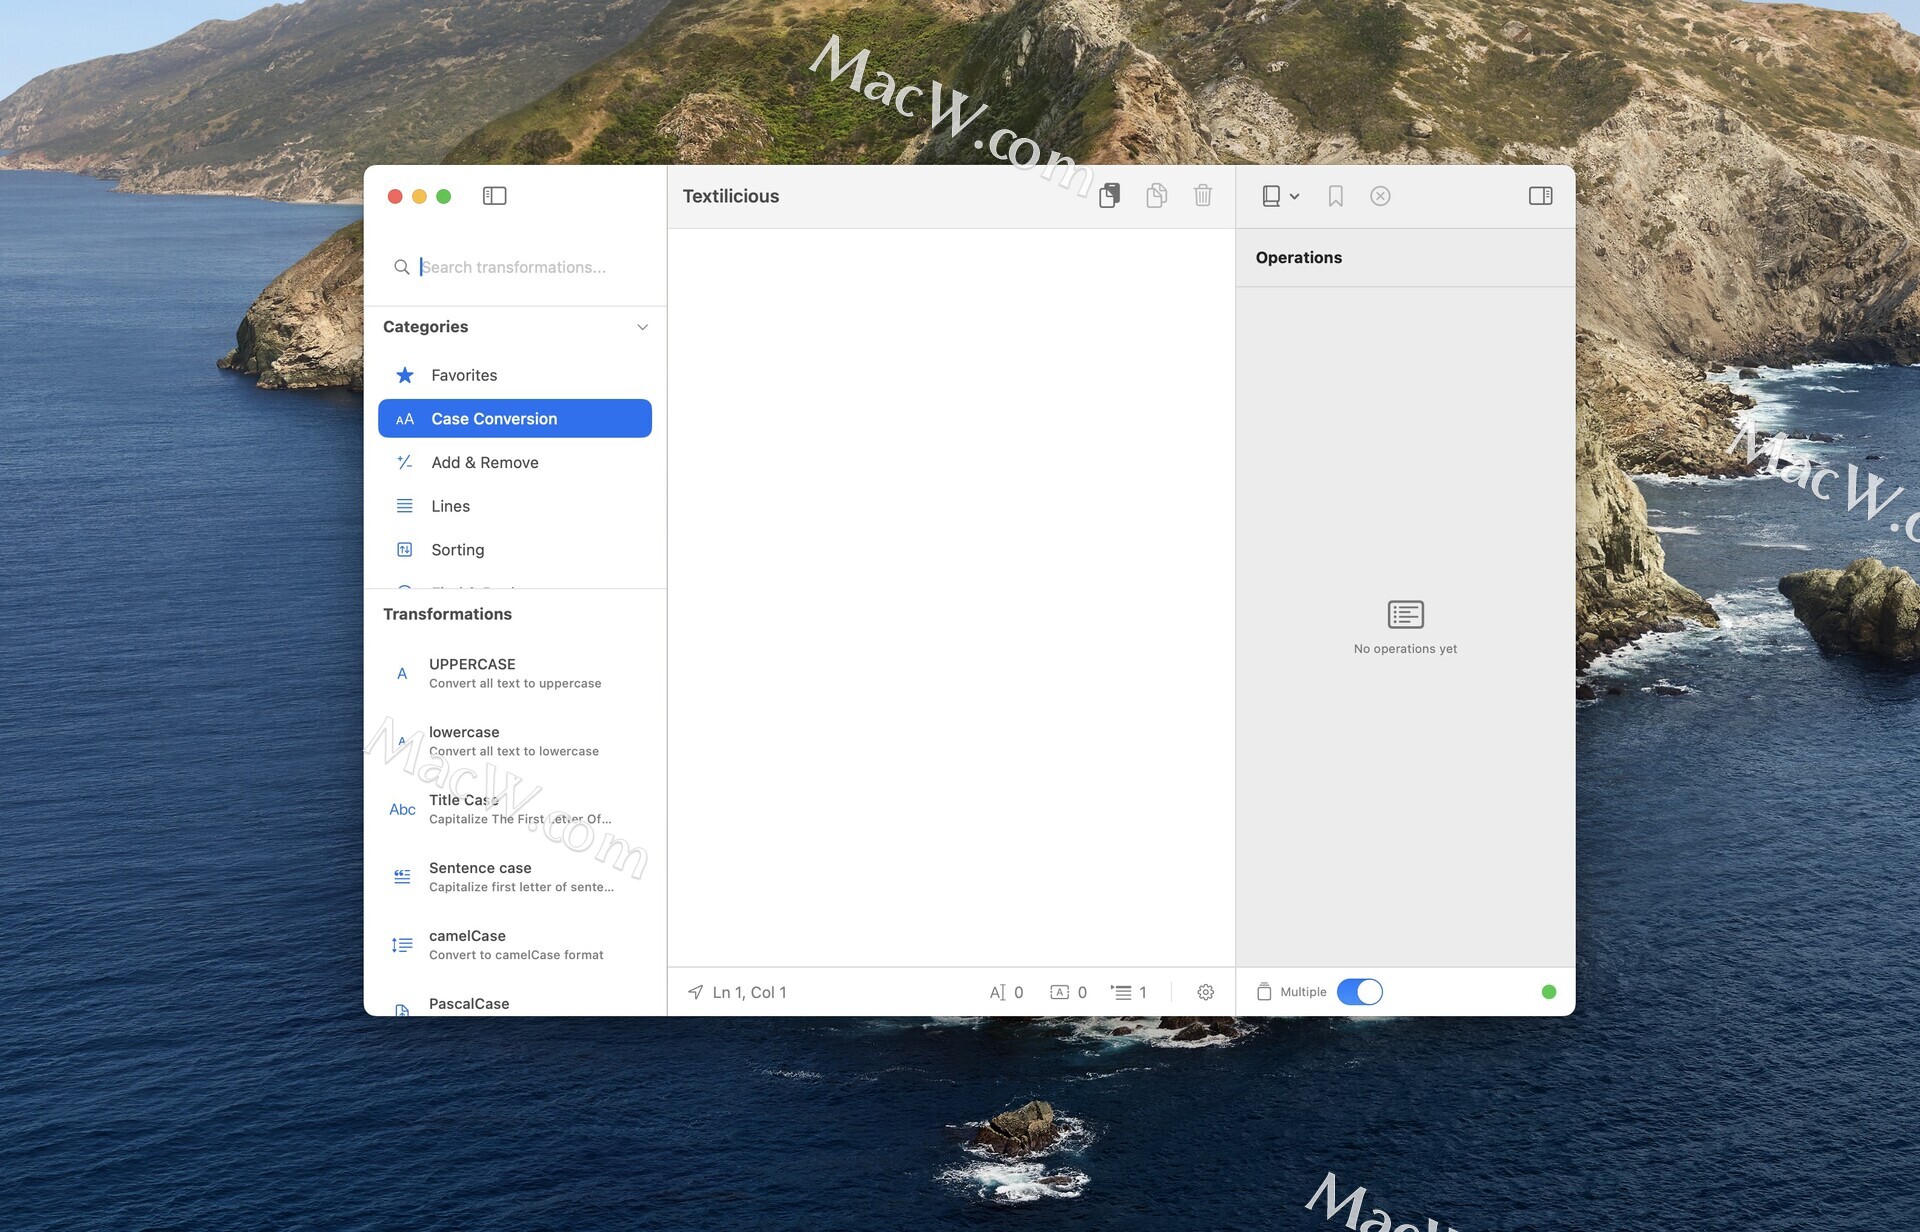
Task: Open the Lines category
Action: [x=450, y=506]
